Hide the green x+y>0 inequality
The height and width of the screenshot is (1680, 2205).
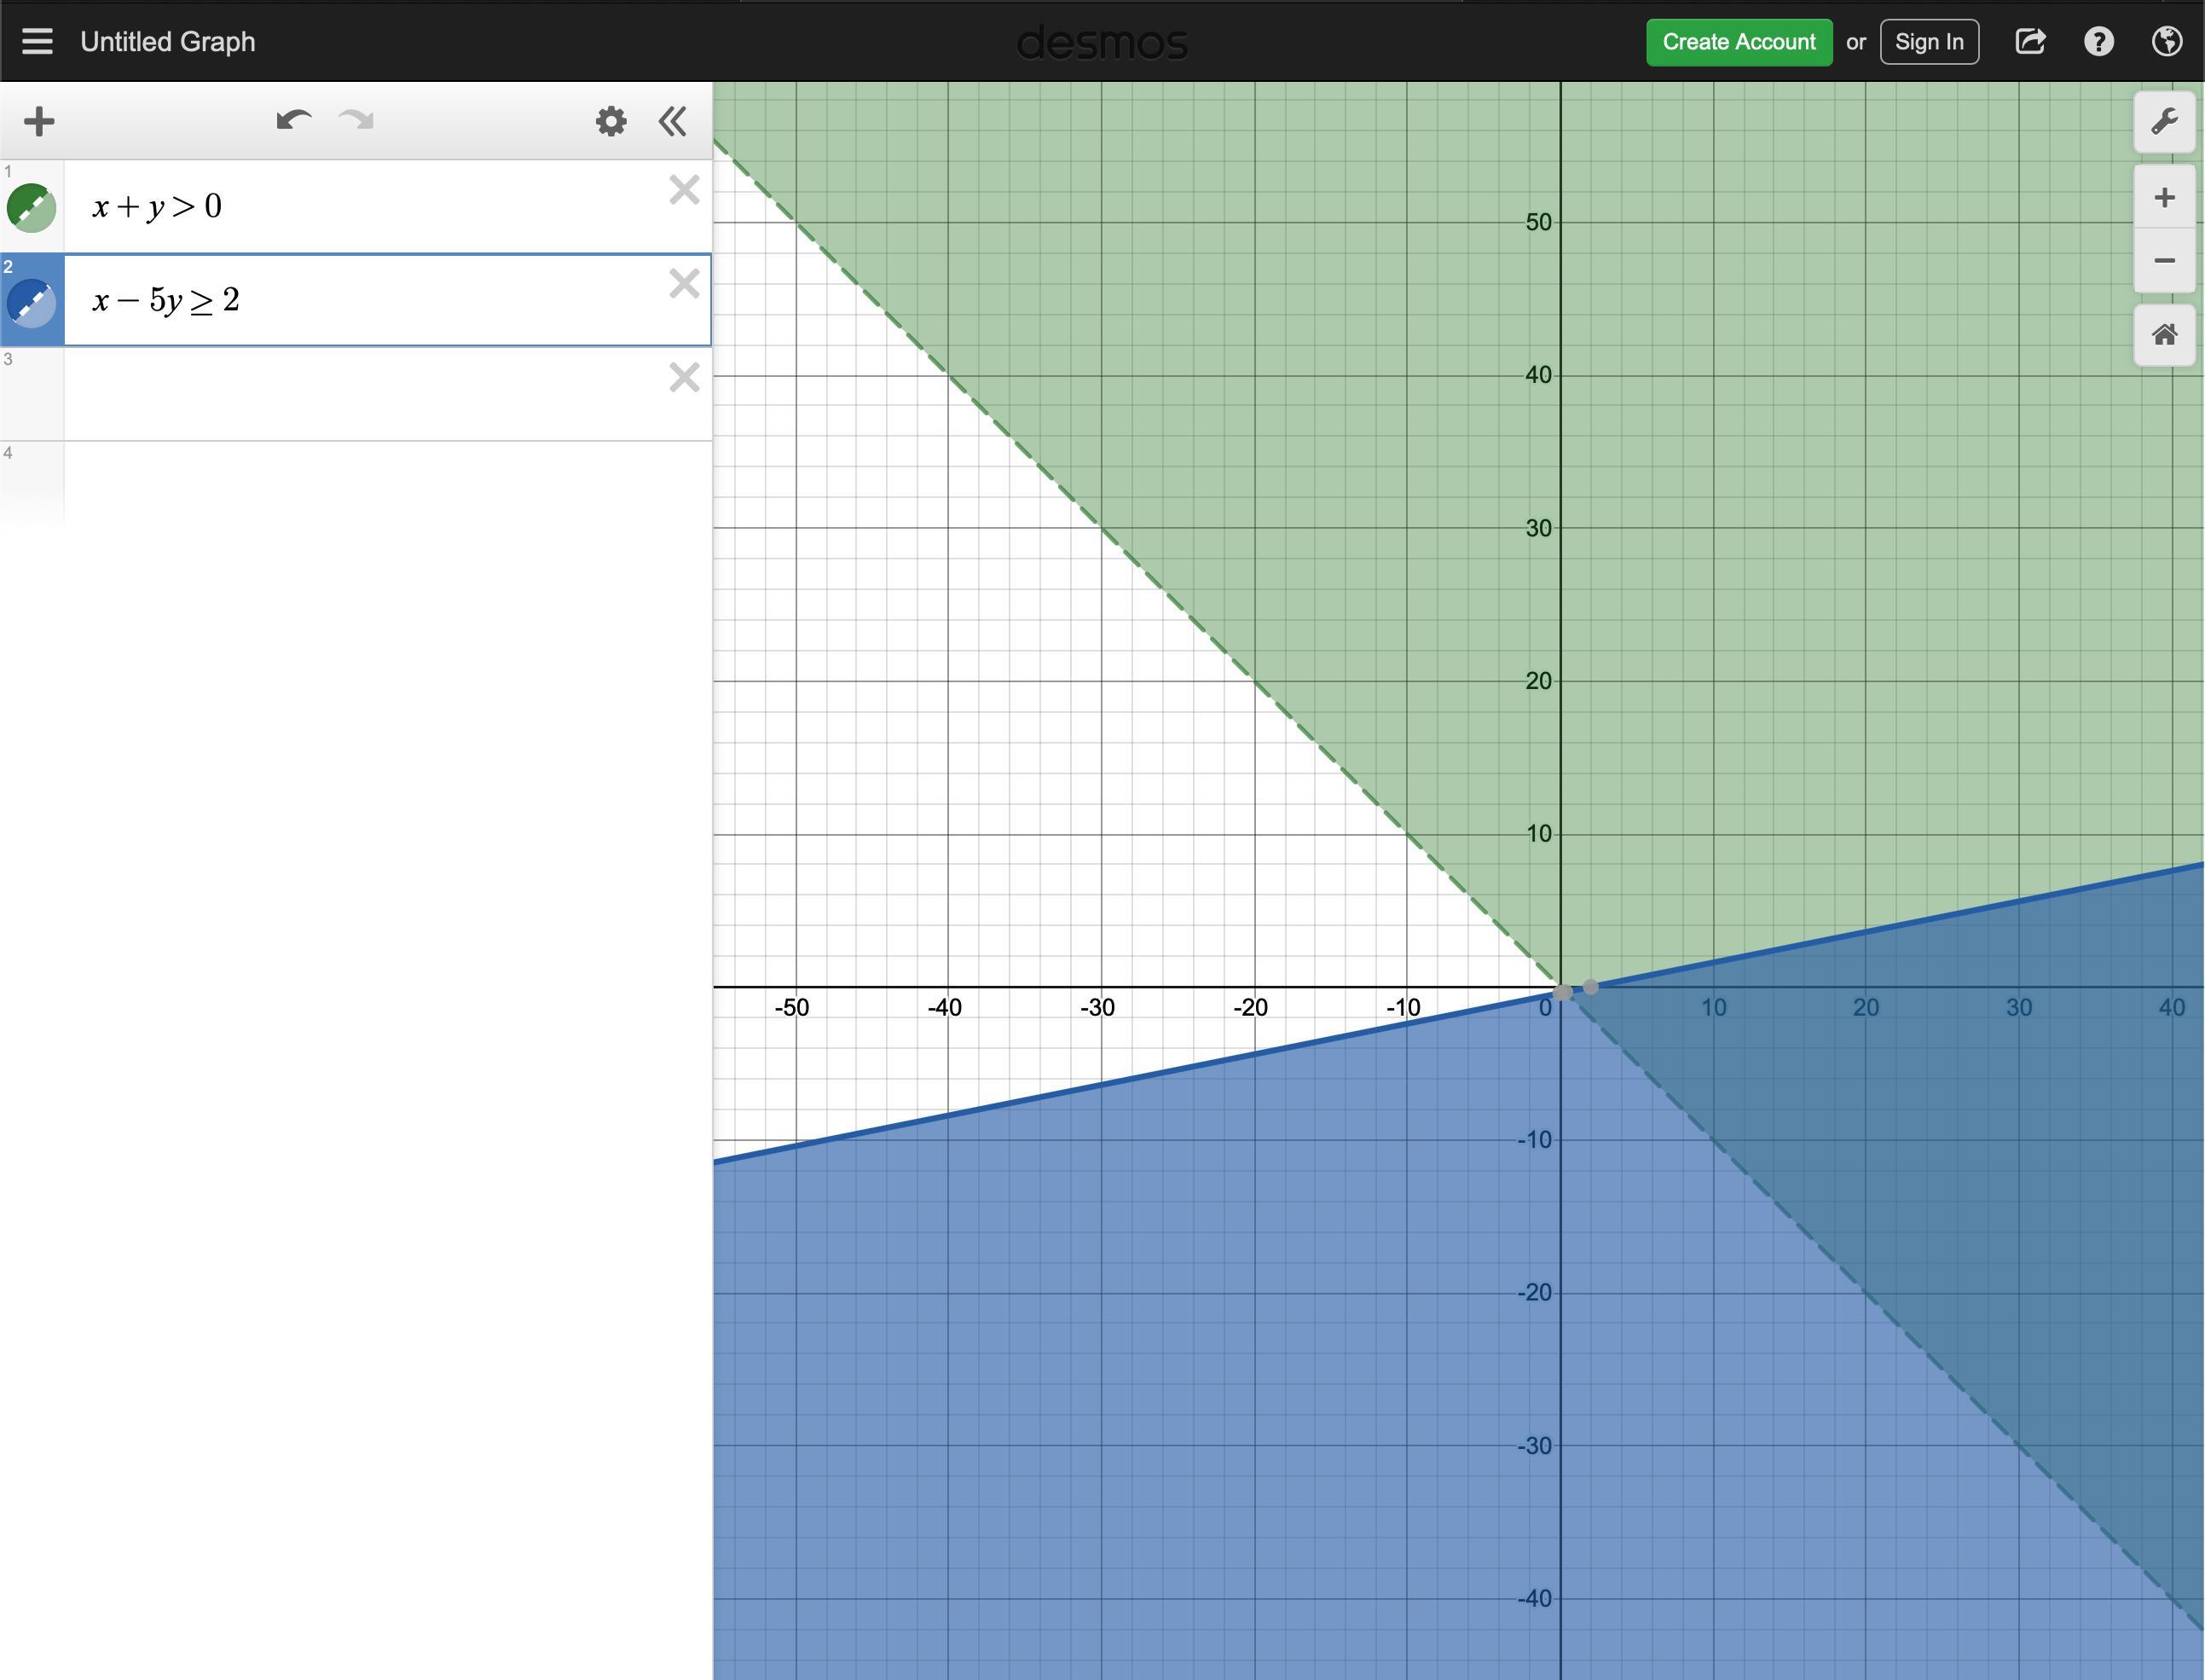click(x=32, y=208)
